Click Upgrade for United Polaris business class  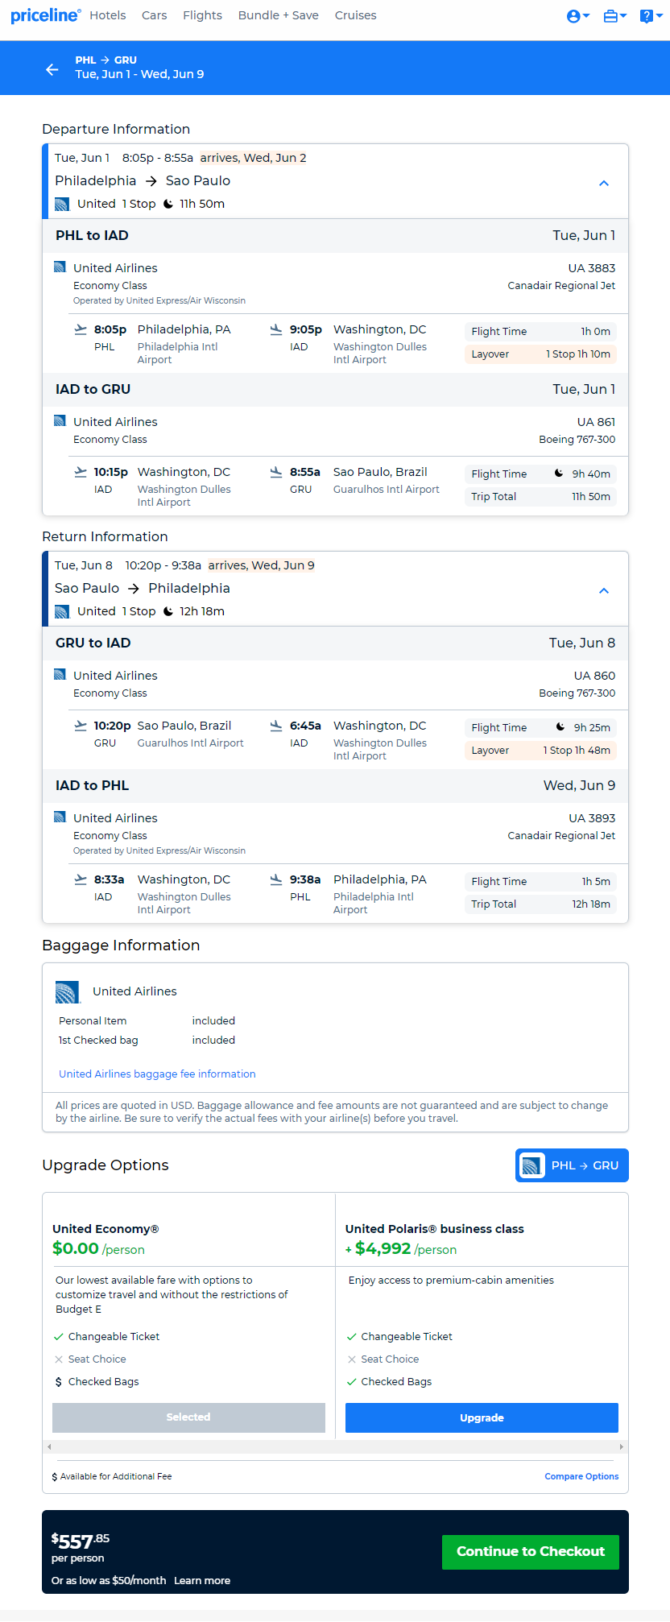coord(482,1417)
